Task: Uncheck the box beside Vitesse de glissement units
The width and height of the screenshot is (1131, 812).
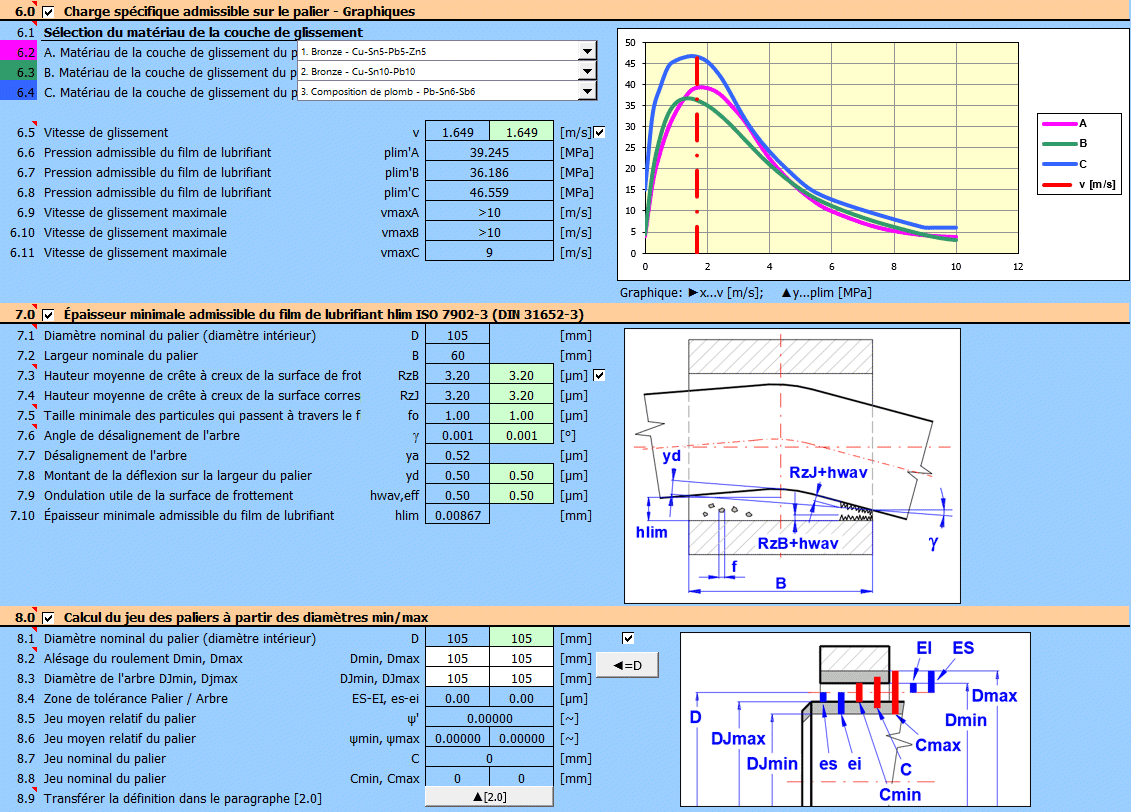Action: (599, 132)
